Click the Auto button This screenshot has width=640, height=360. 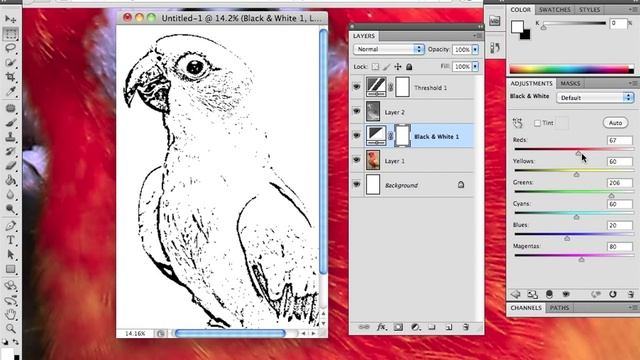click(x=615, y=123)
